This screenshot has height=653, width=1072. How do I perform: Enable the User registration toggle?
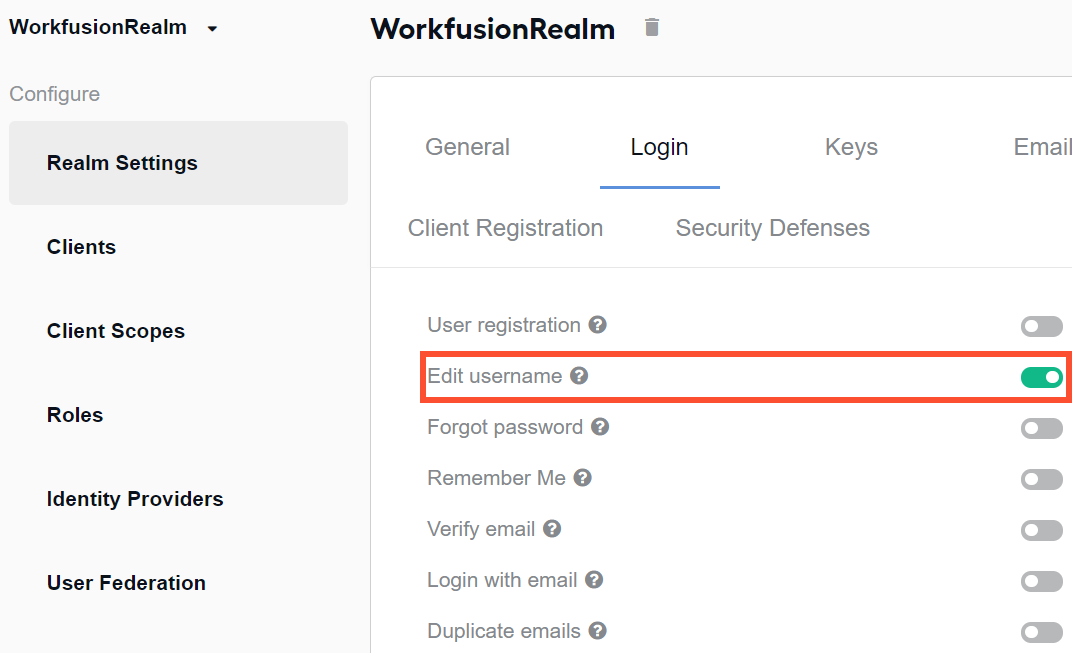point(1041,326)
